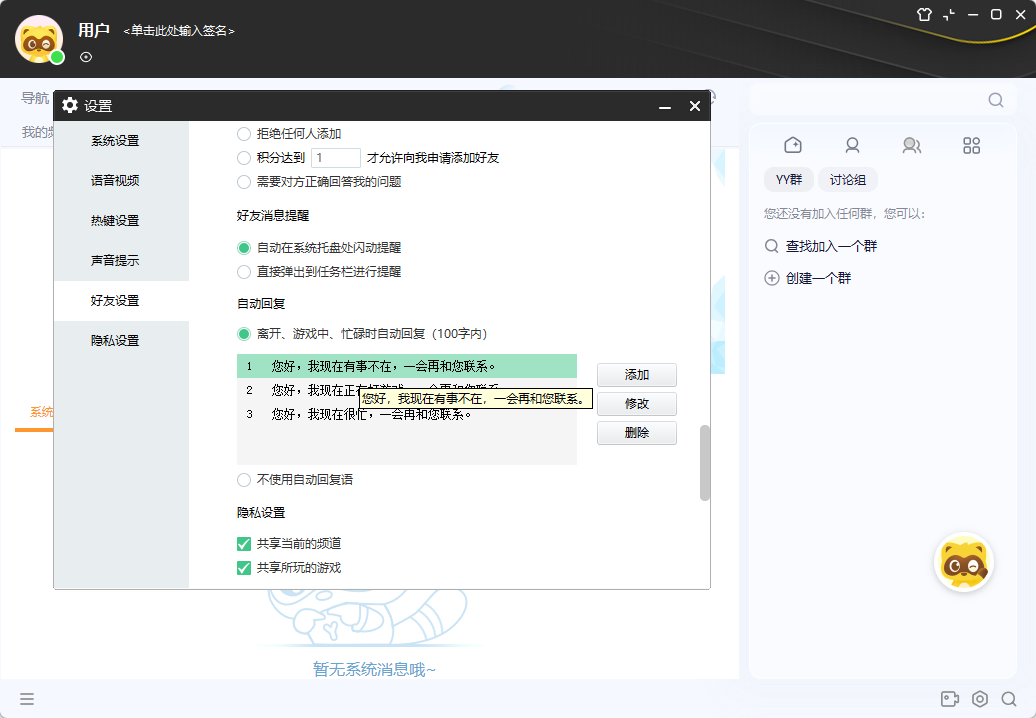This screenshot has width=1036, height=718.
Task: Select 离开、游戏中、忙碌时自动回复 option
Action: (244, 334)
